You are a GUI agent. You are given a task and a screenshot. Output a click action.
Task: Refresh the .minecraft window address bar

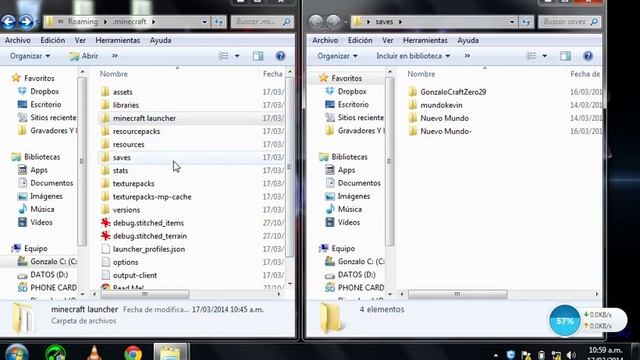coord(219,22)
